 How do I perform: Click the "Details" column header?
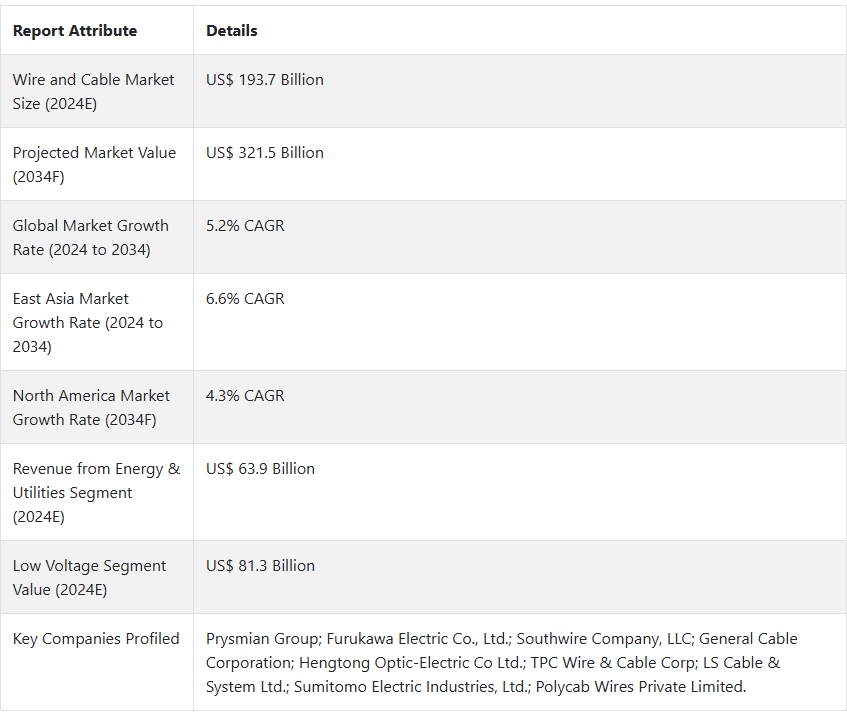232,31
